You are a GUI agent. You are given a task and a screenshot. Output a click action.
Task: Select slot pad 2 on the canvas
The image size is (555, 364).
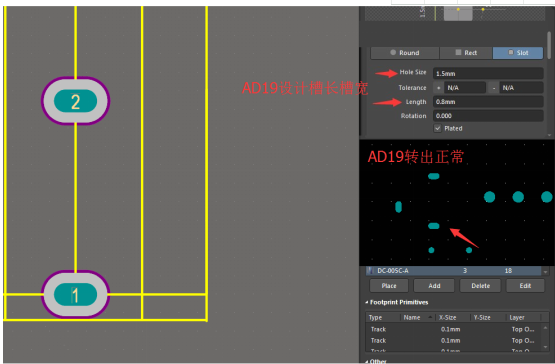pos(75,101)
